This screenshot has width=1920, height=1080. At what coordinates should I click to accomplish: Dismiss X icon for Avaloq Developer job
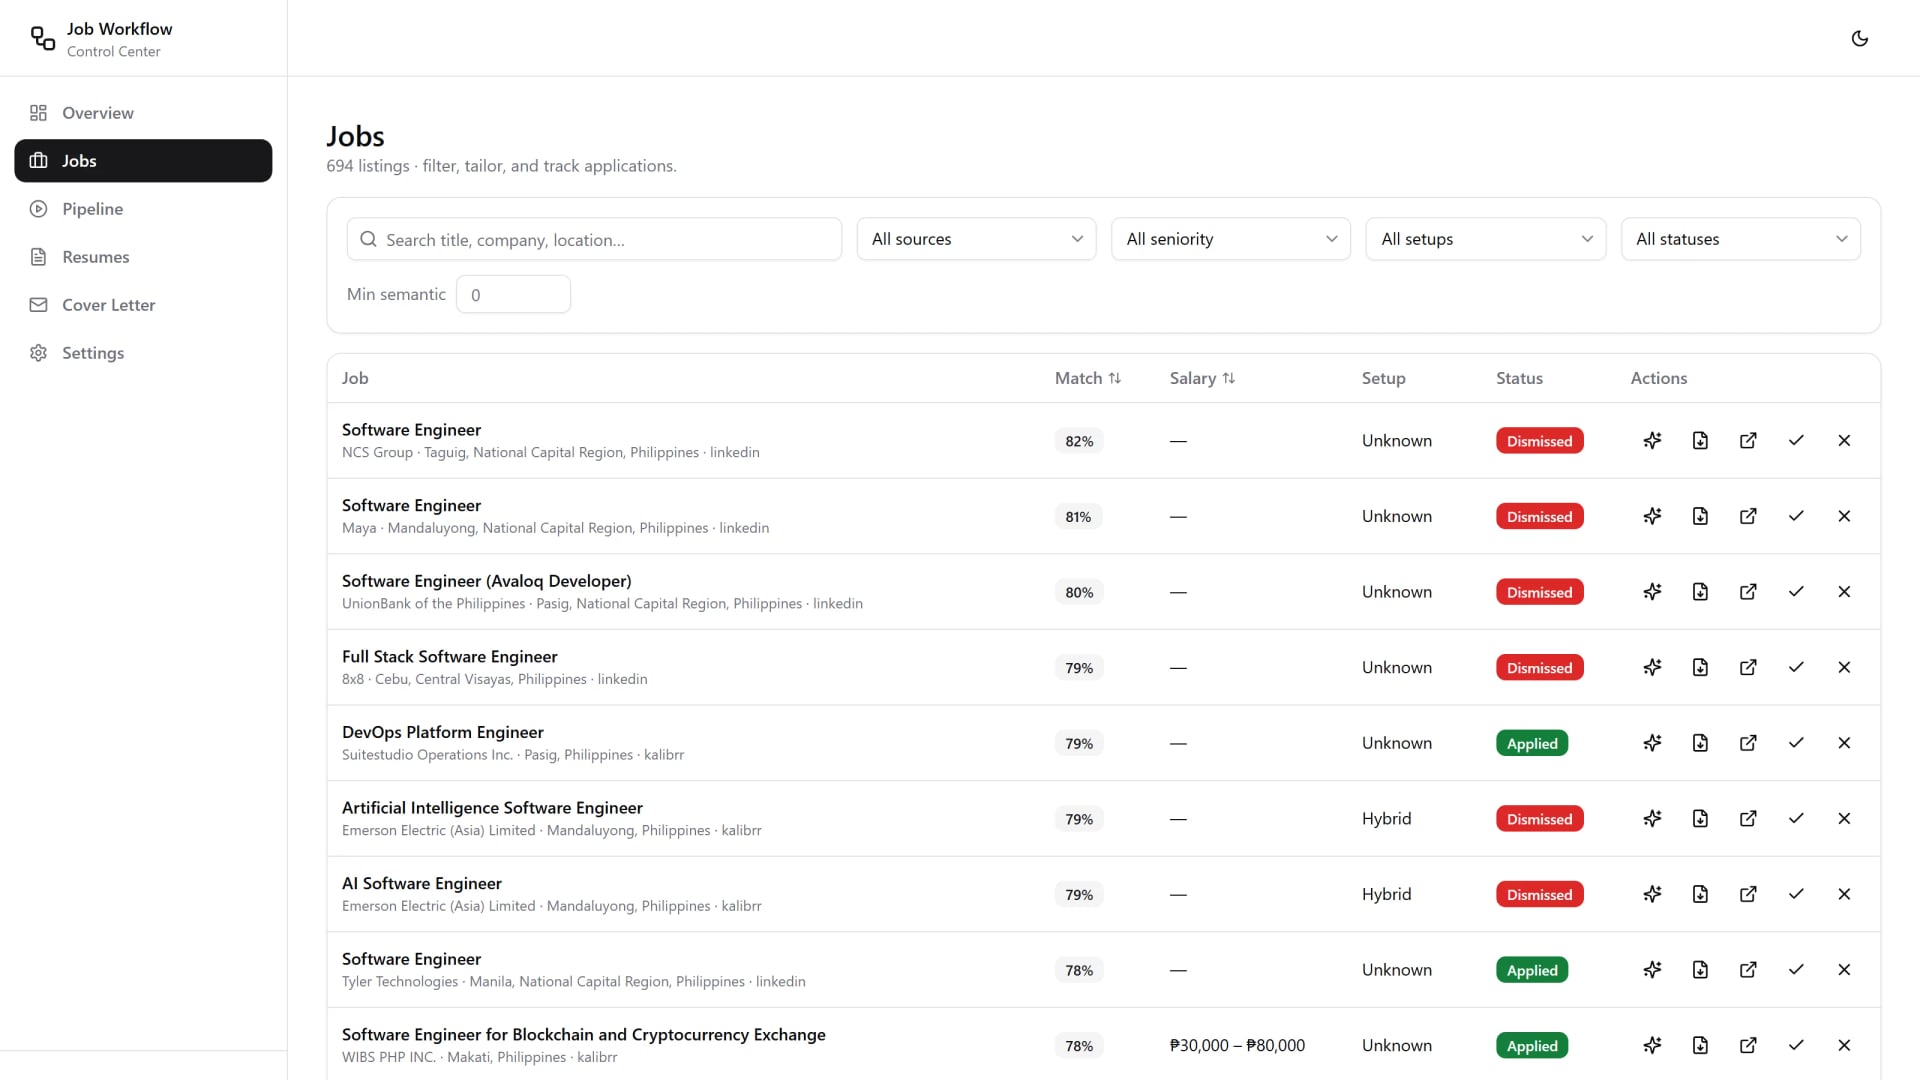pyautogui.click(x=1844, y=592)
